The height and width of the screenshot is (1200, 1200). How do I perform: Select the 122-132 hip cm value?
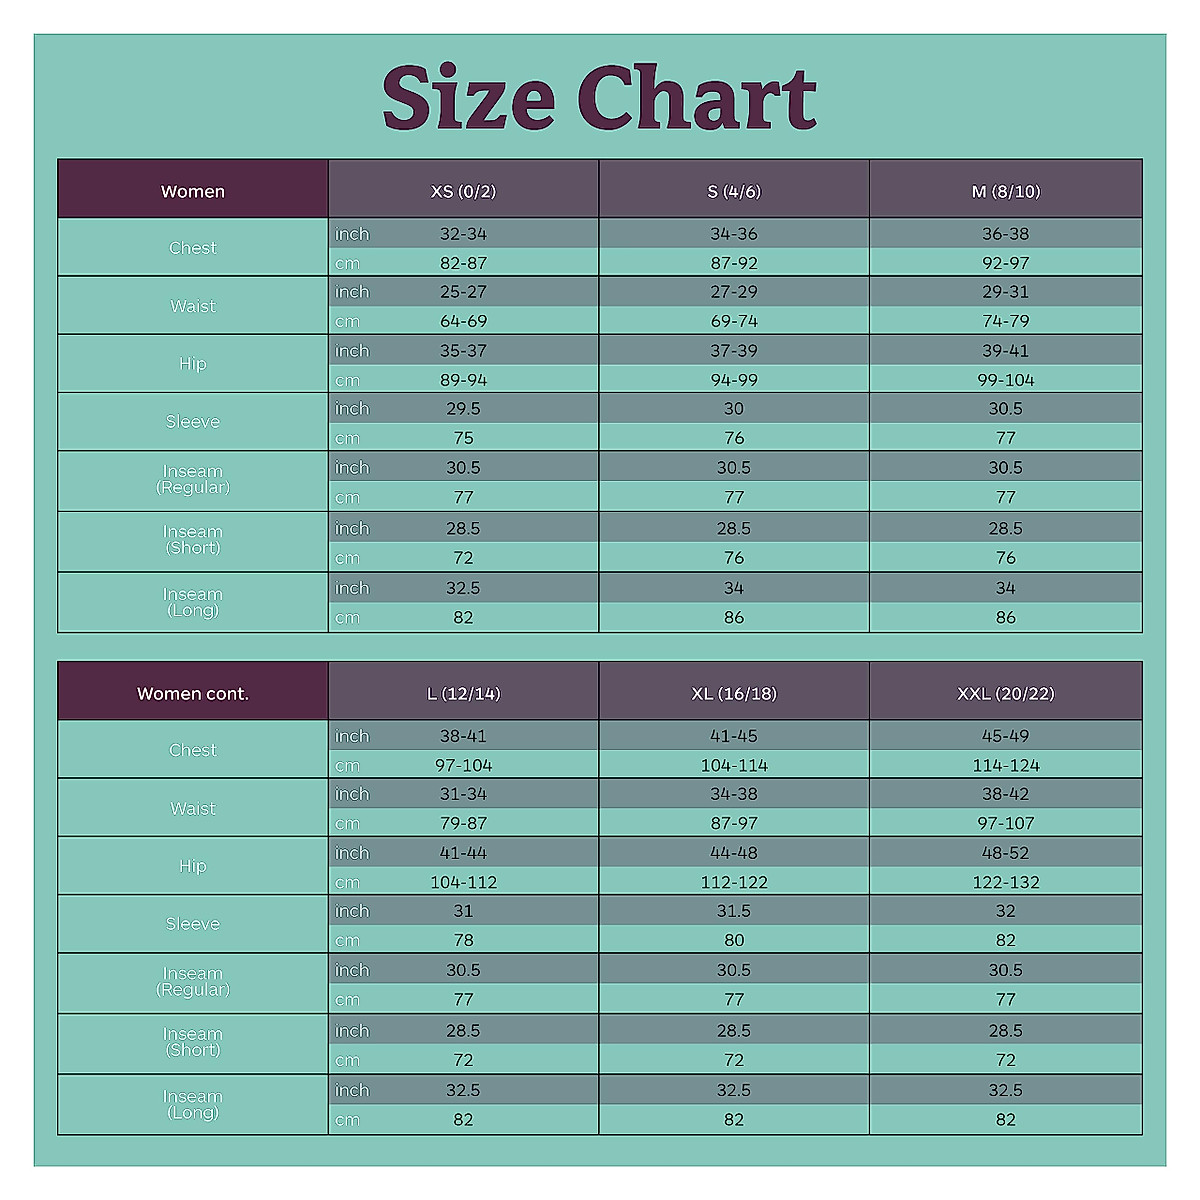point(1005,882)
